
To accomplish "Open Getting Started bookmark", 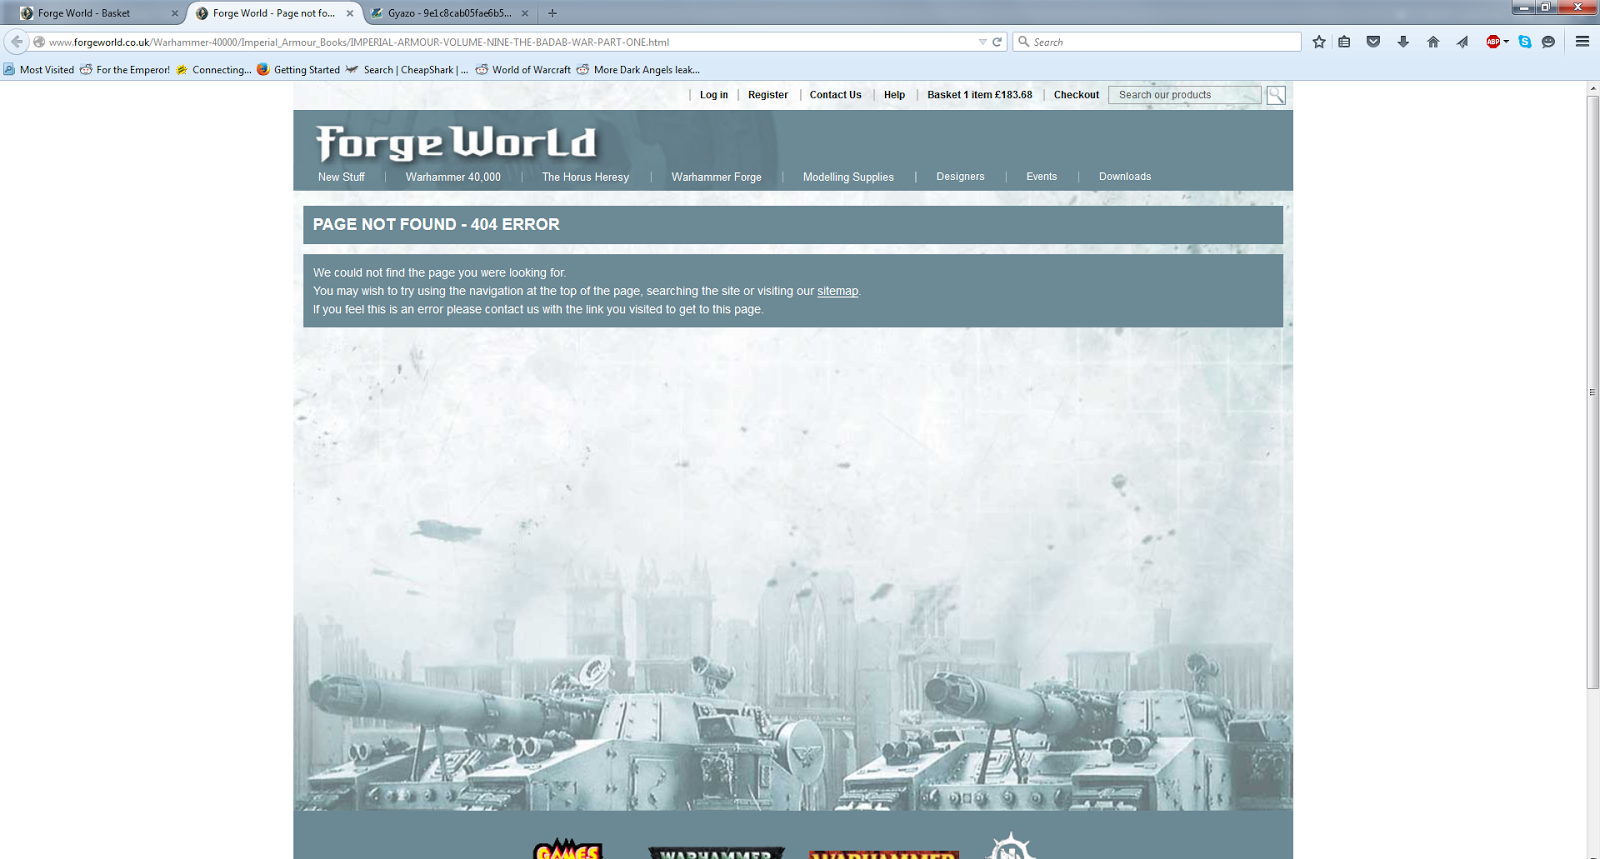I will (298, 70).
